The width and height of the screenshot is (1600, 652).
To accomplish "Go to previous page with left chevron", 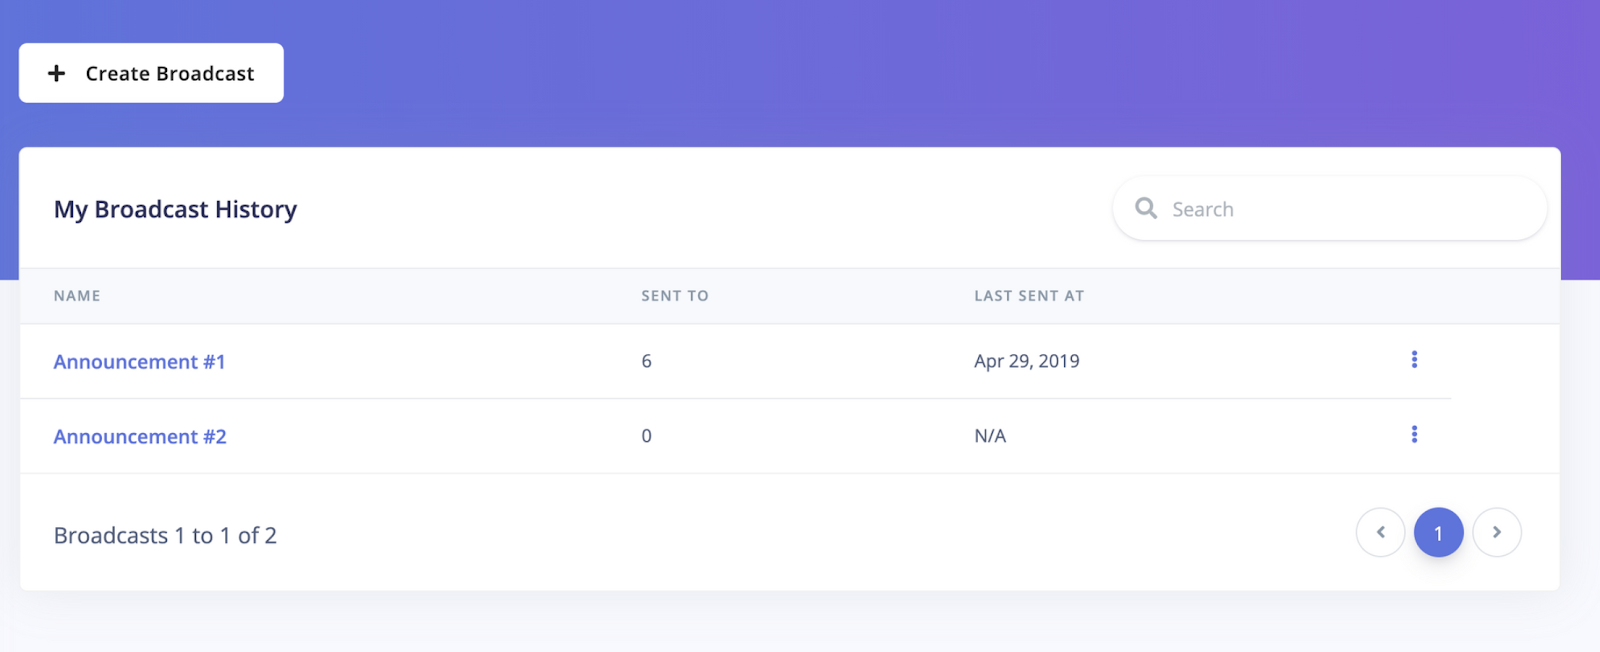I will 1381,533.
